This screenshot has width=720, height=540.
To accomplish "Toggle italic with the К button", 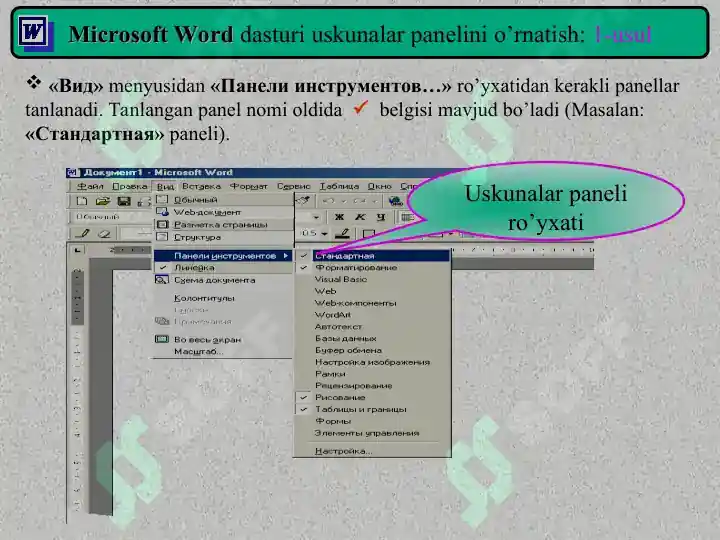I will (x=360, y=217).
